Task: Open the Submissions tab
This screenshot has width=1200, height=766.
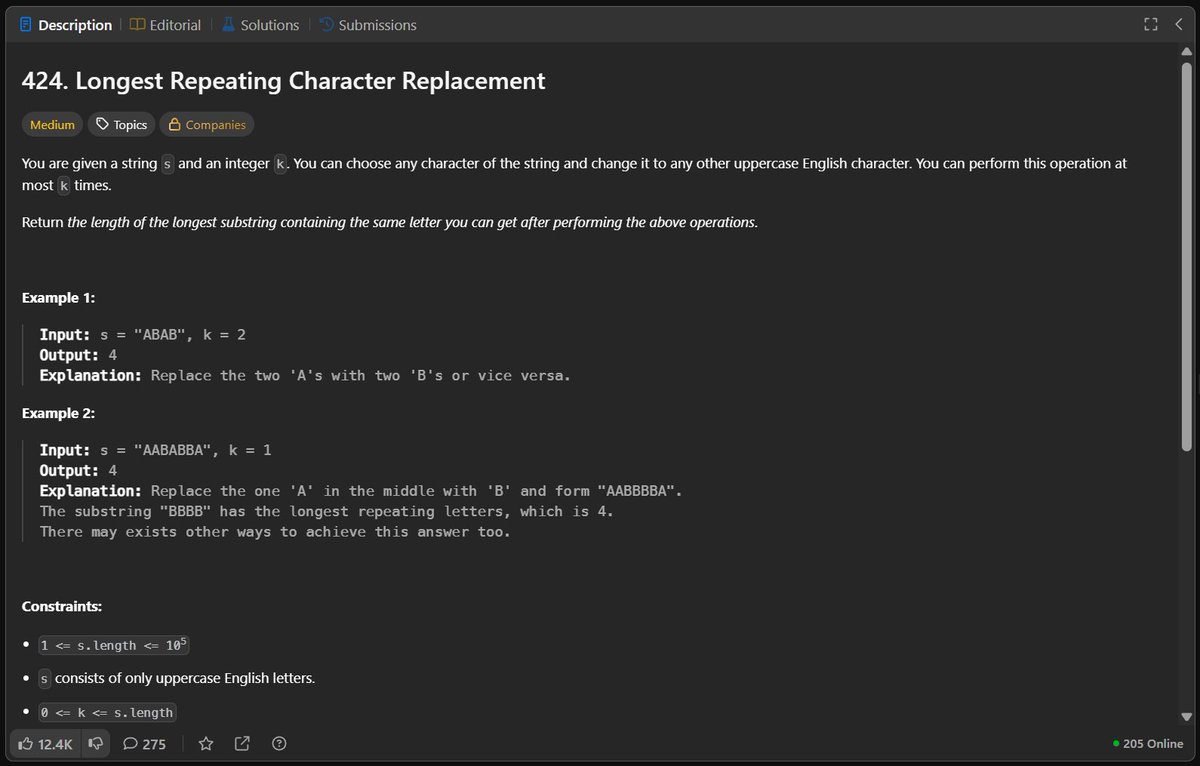Action: 368,24
